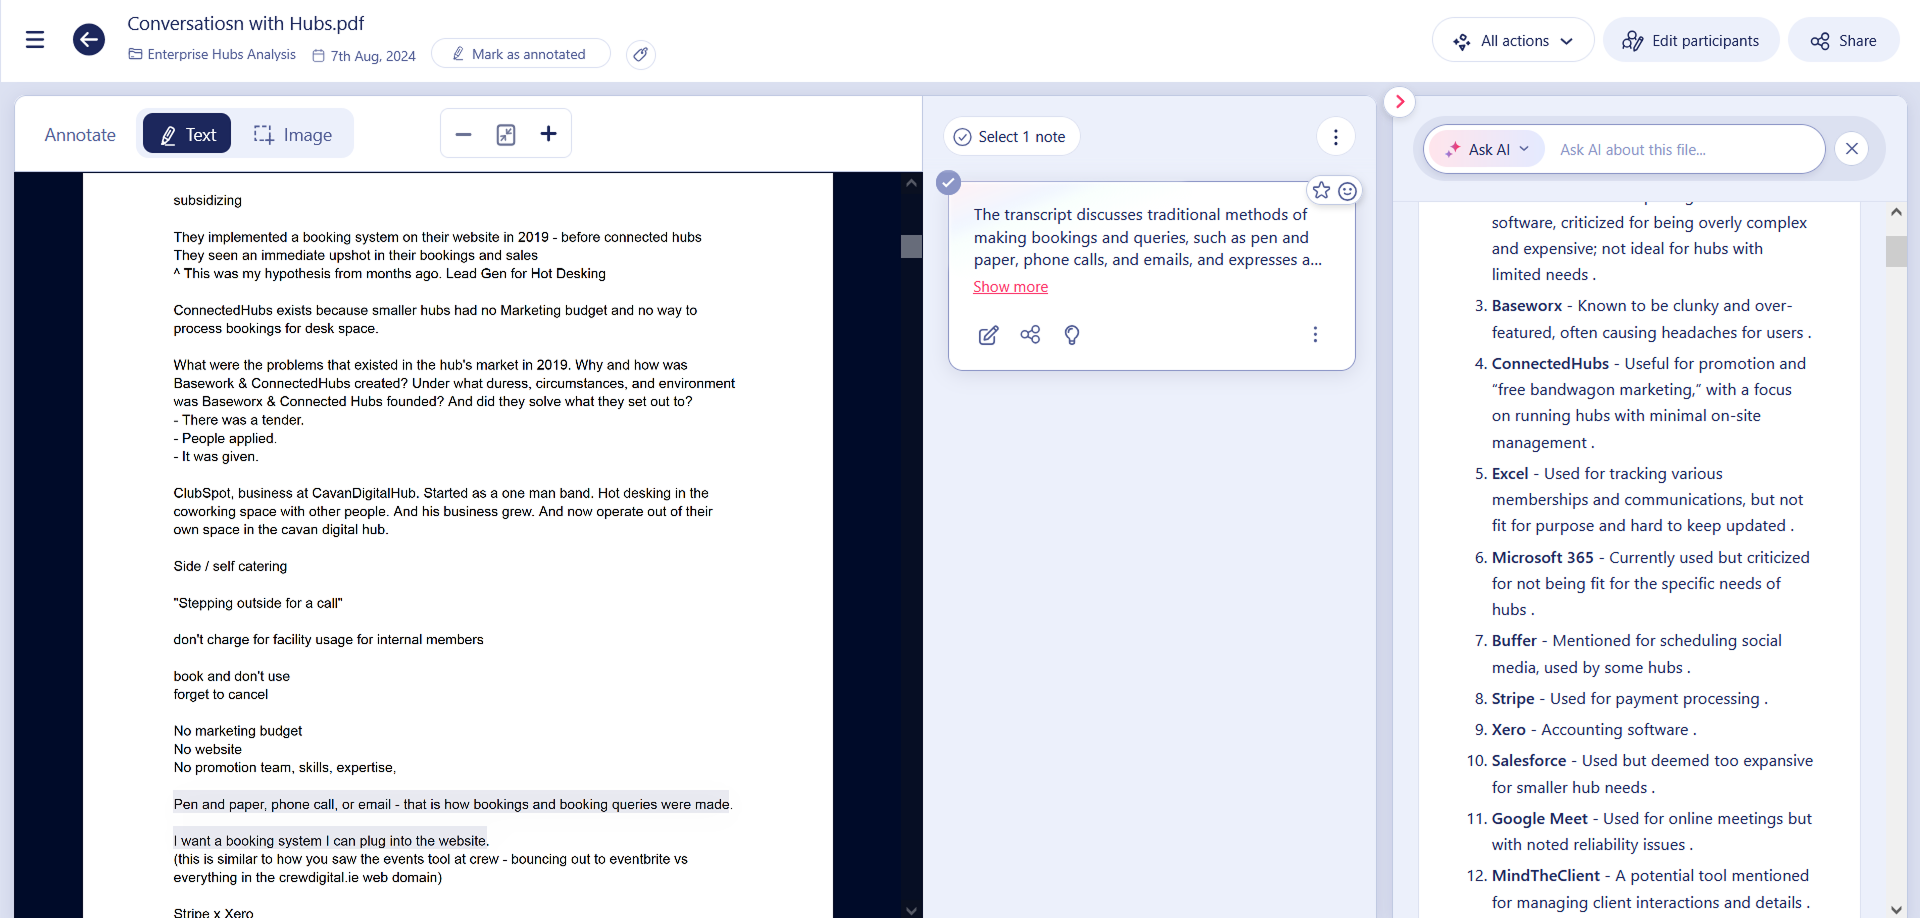Select the Text annotate tab
Viewport: 1920px width, 918px height.
[187, 134]
